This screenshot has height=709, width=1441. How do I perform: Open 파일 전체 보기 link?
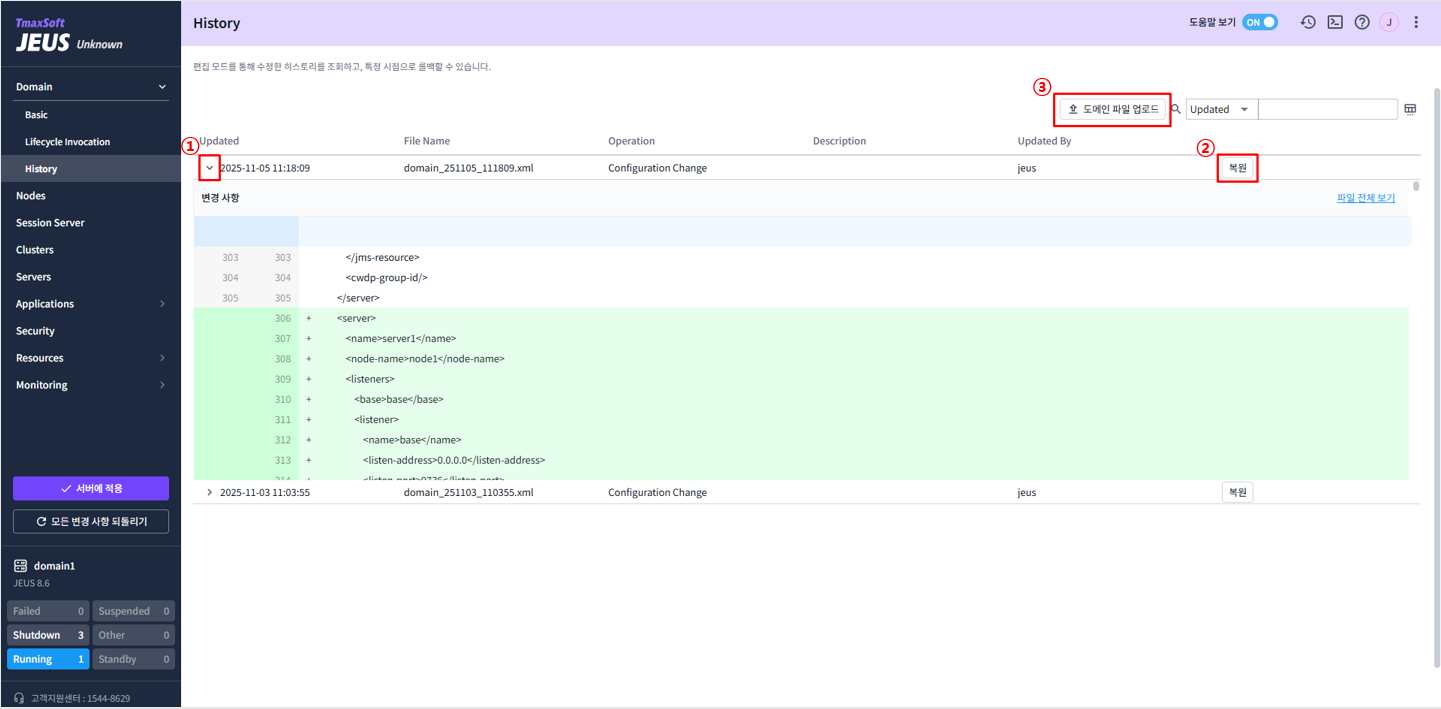1365,197
